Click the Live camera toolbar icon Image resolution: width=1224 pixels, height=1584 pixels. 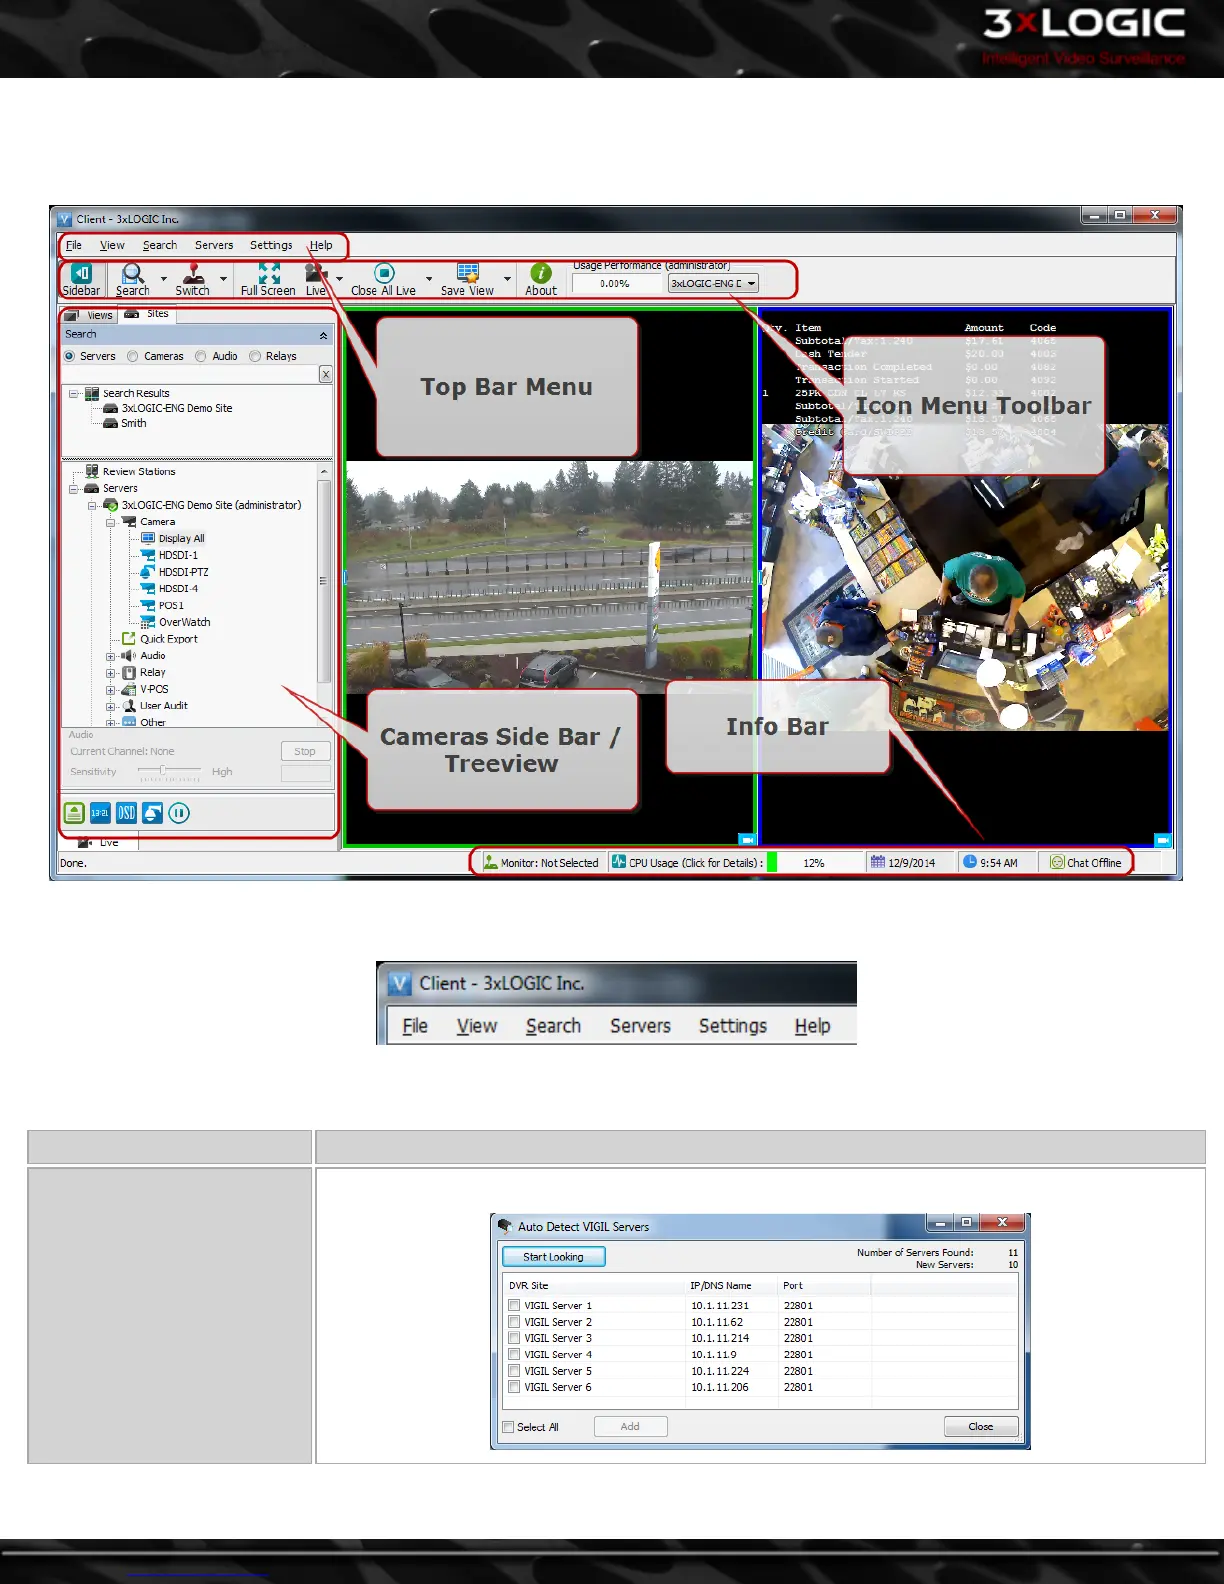click(x=316, y=273)
